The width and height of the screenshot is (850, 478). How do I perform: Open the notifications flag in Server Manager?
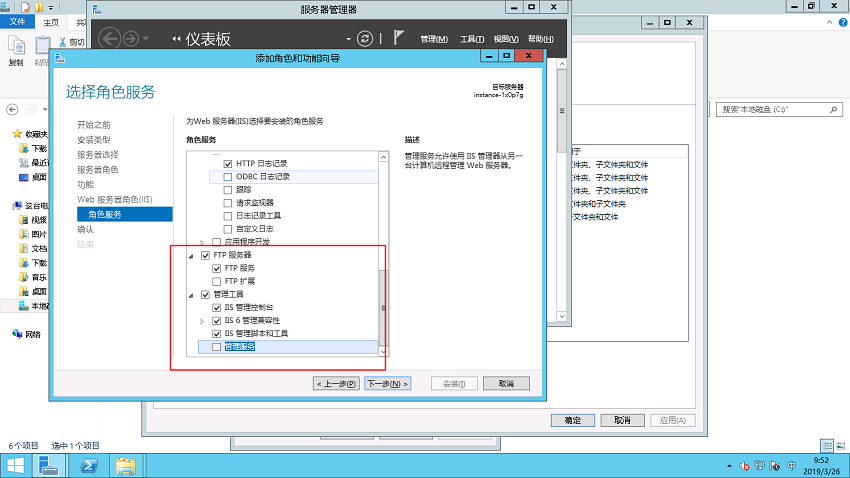(x=399, y=37)
